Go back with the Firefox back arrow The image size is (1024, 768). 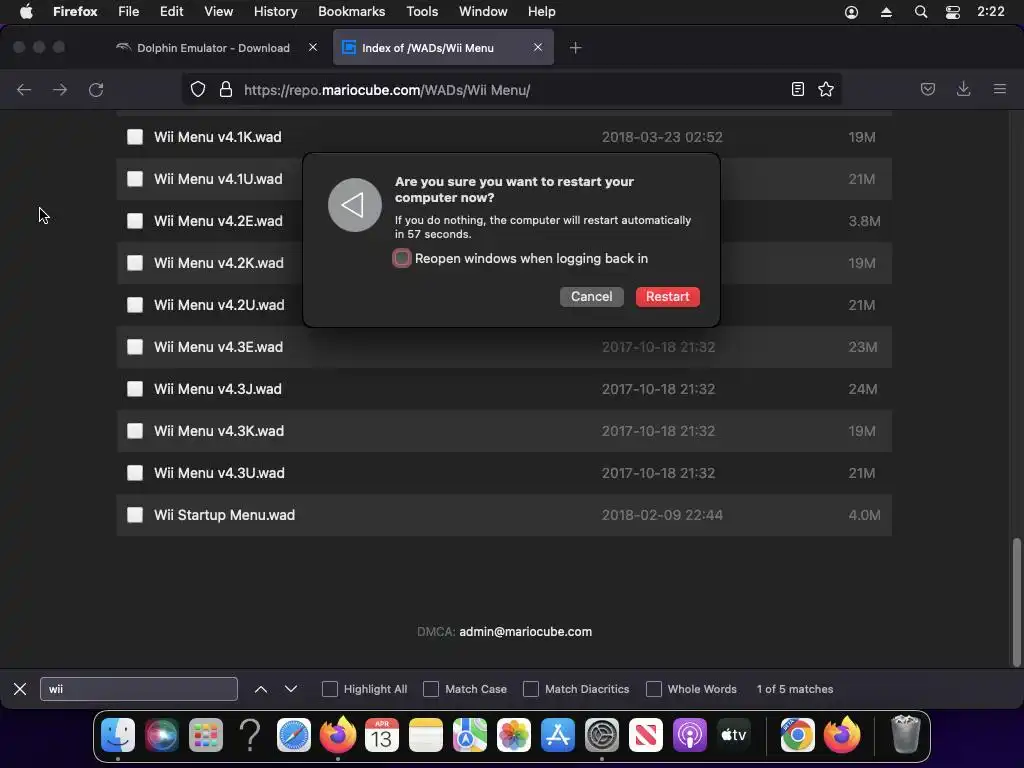pyautogui.click(x=24, y=89)
